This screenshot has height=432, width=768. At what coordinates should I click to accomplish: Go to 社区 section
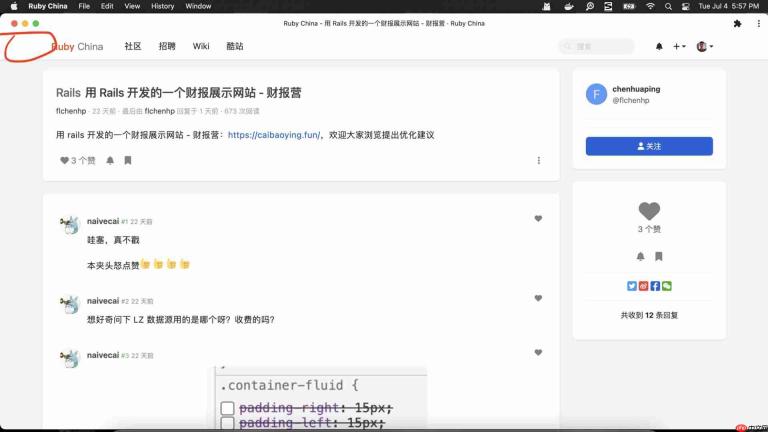(133, 46)
